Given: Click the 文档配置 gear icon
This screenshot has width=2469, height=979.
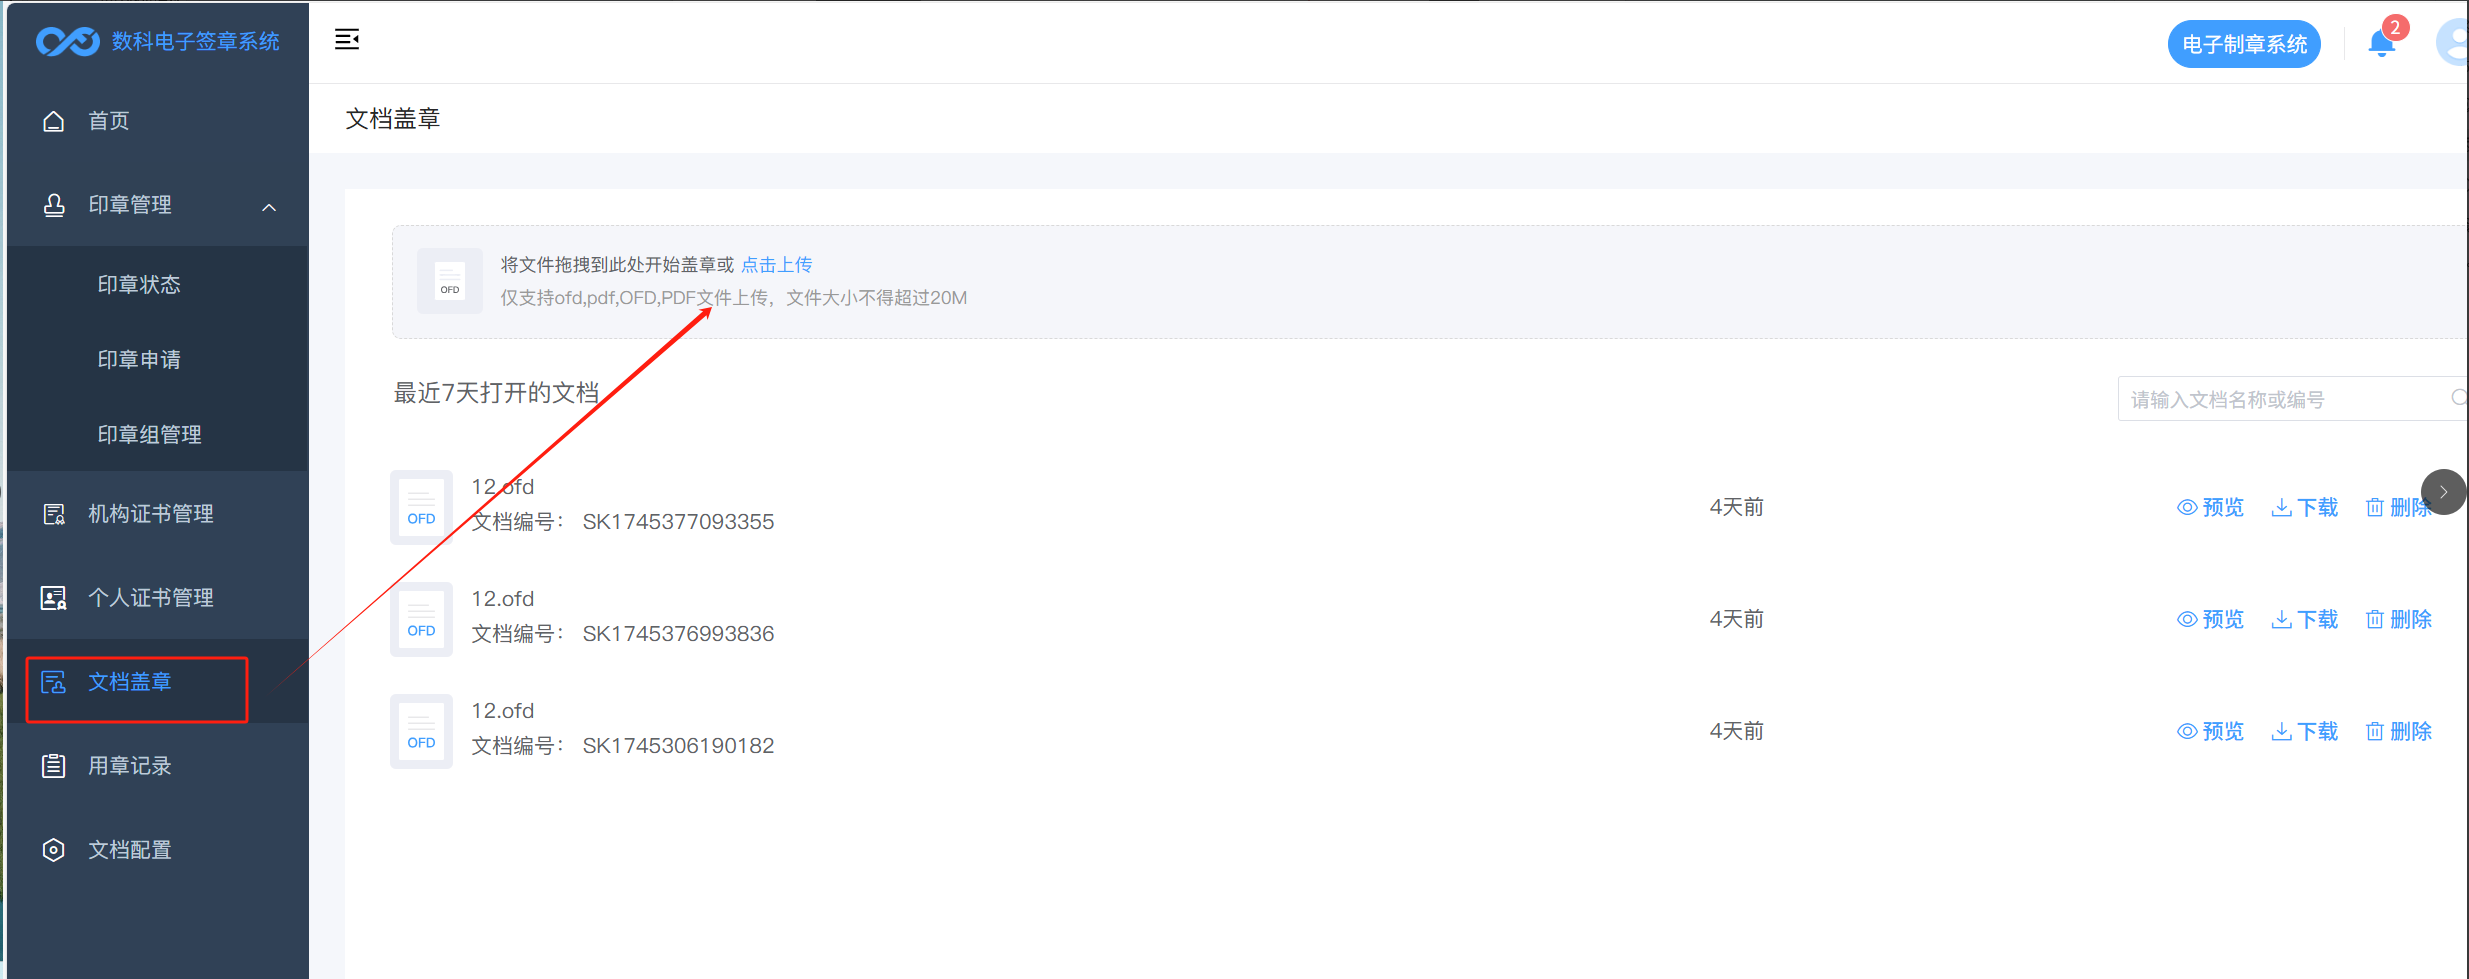Looking at the screenshot, I should (x=54, y=850).
